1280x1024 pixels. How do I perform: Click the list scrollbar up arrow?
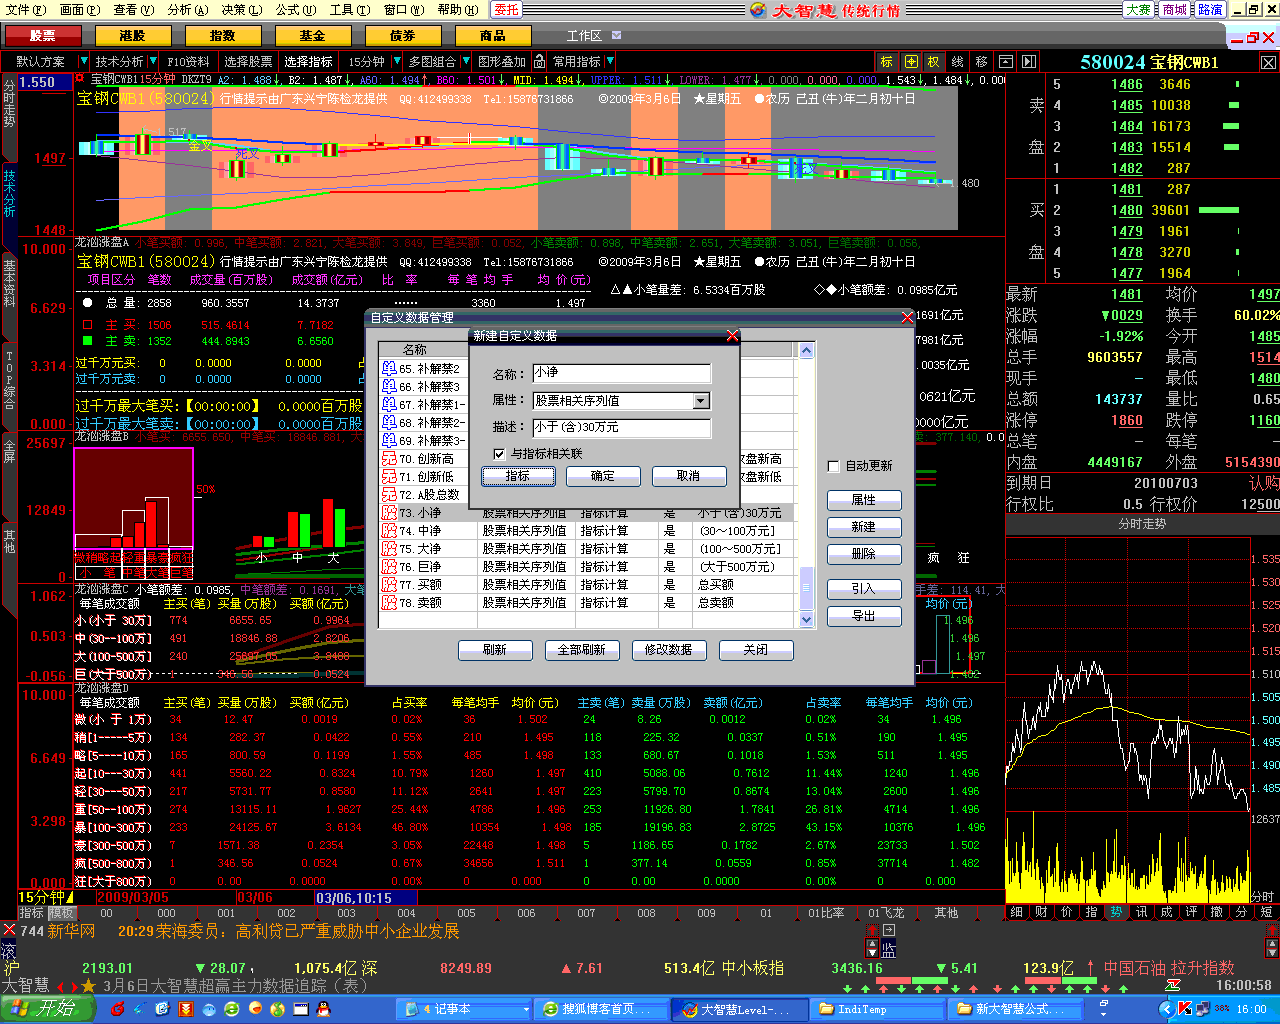[807, 350]
